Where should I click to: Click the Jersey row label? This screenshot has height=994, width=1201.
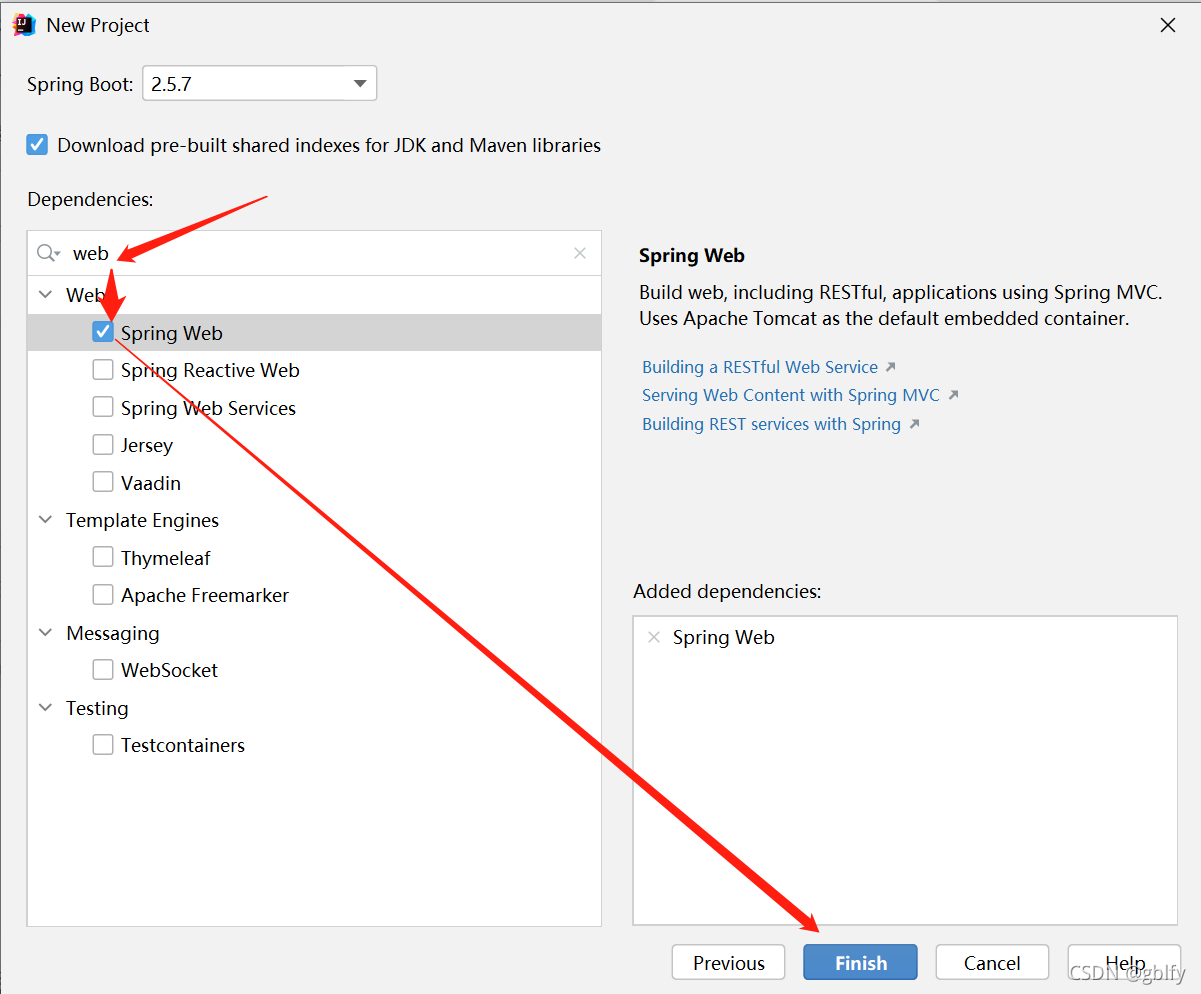coord(147,445)
